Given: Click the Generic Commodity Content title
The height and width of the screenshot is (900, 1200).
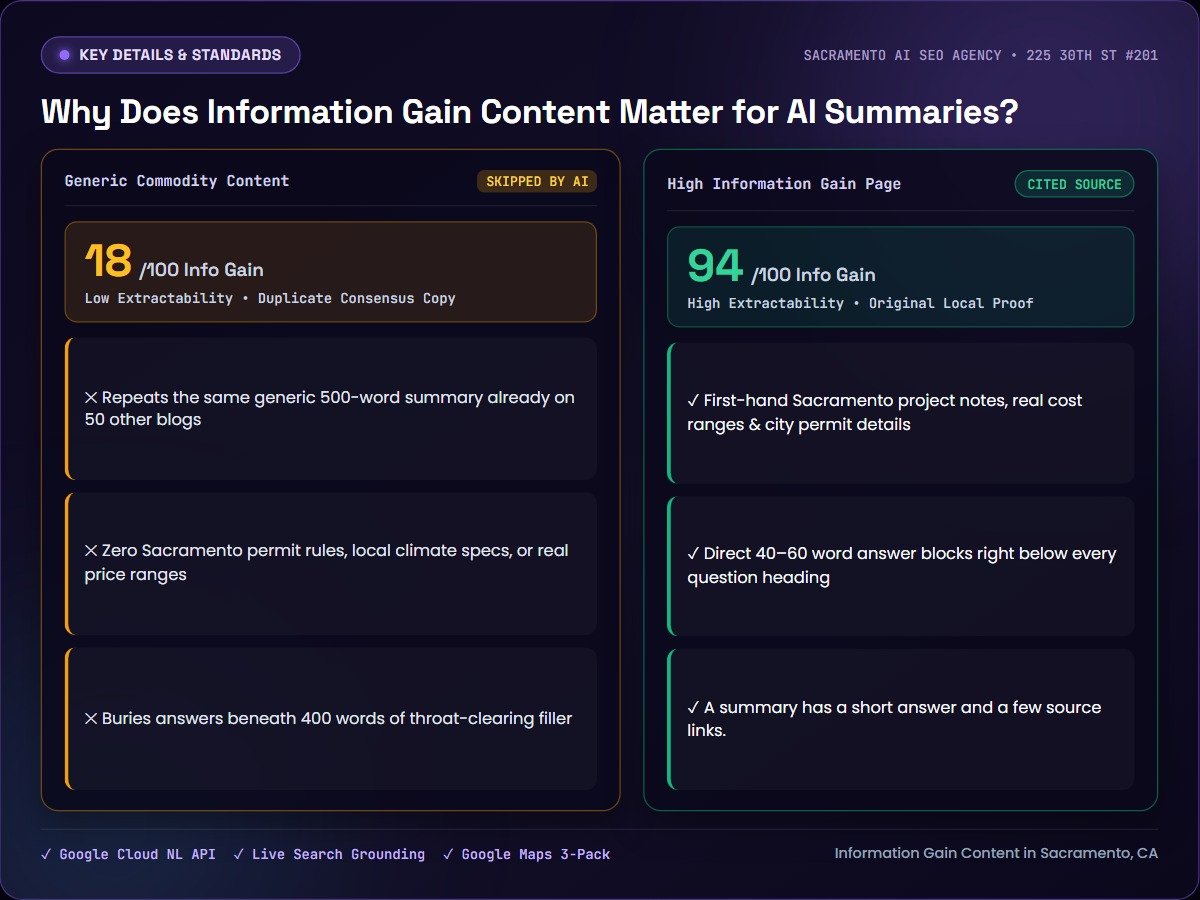Looking at the screenshot, I should (177, 181).
